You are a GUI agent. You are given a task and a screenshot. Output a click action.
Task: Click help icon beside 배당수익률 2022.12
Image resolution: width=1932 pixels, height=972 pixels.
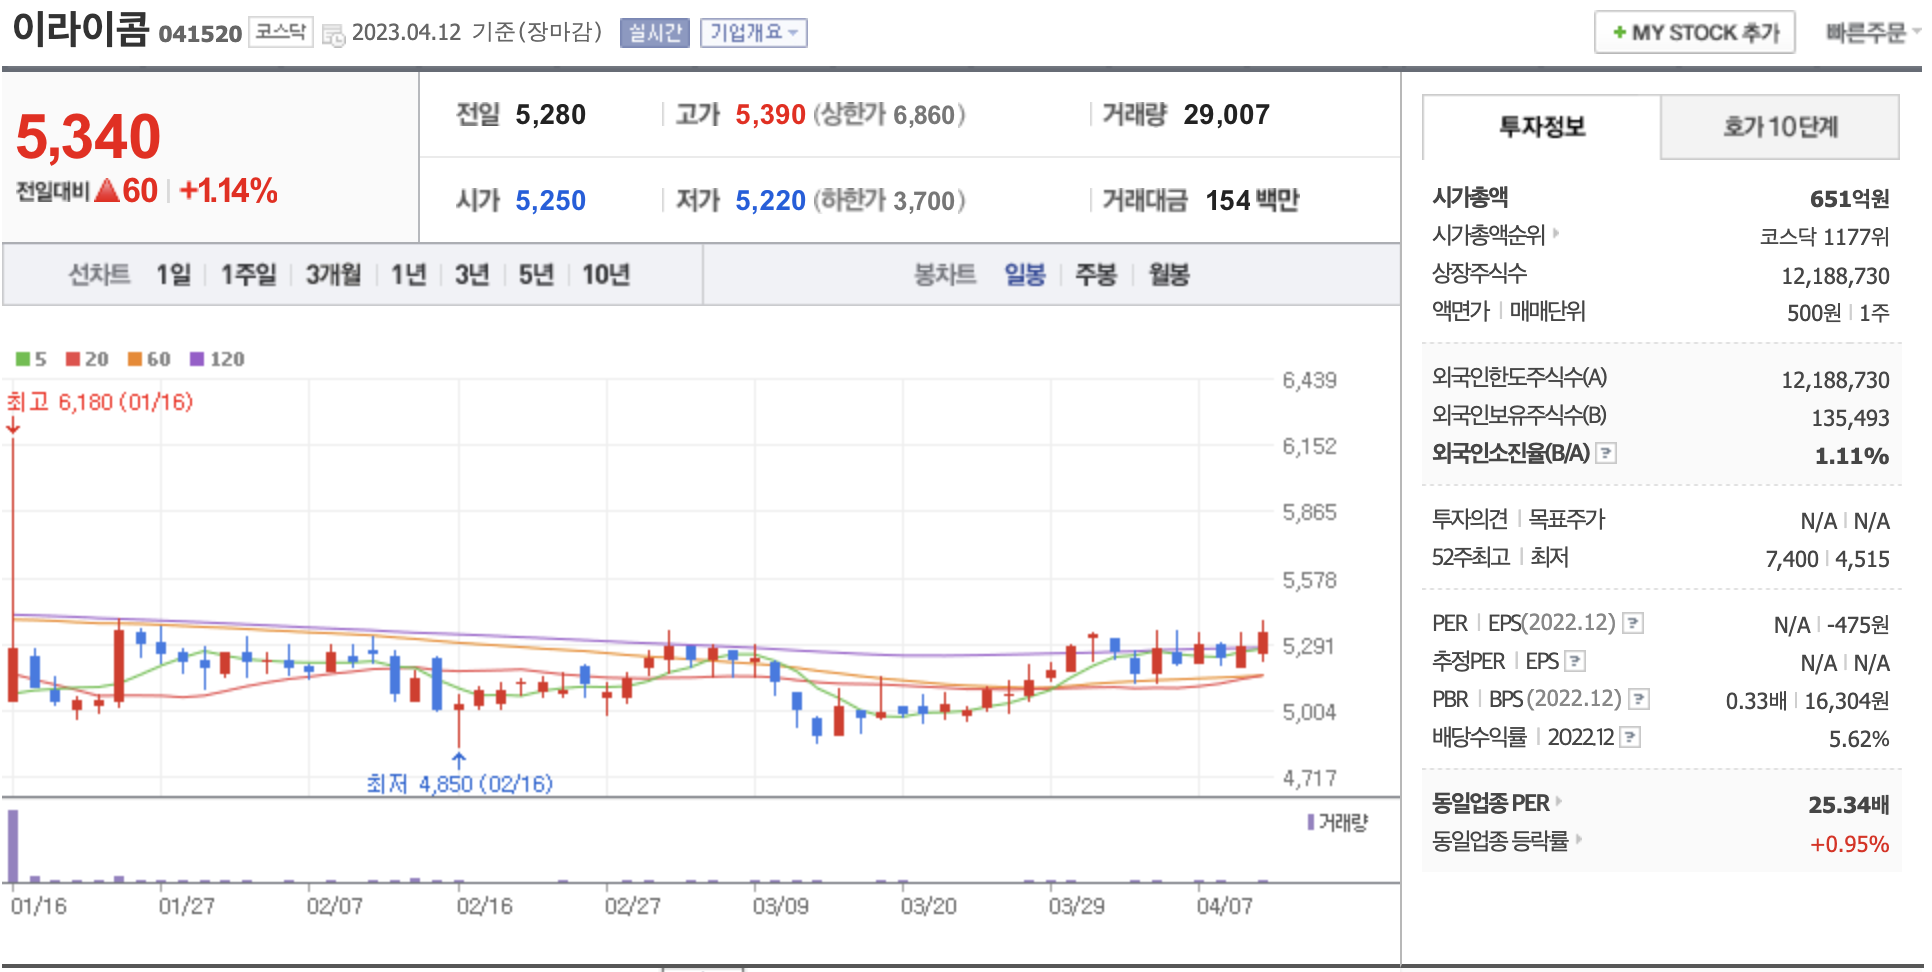click(1630, 738)
